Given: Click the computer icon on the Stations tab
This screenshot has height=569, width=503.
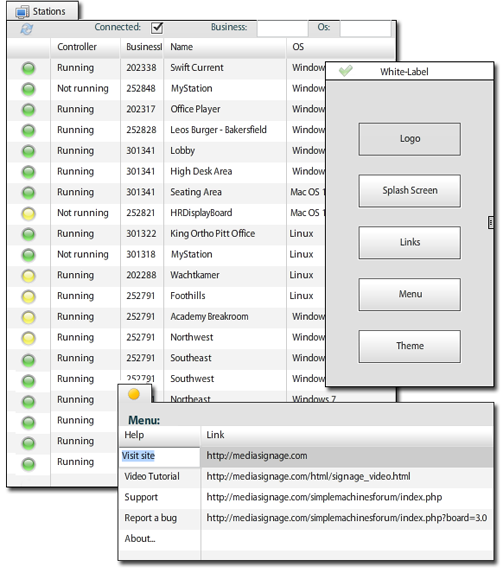Looking at the screenshot, I should (x=22, y=12).
